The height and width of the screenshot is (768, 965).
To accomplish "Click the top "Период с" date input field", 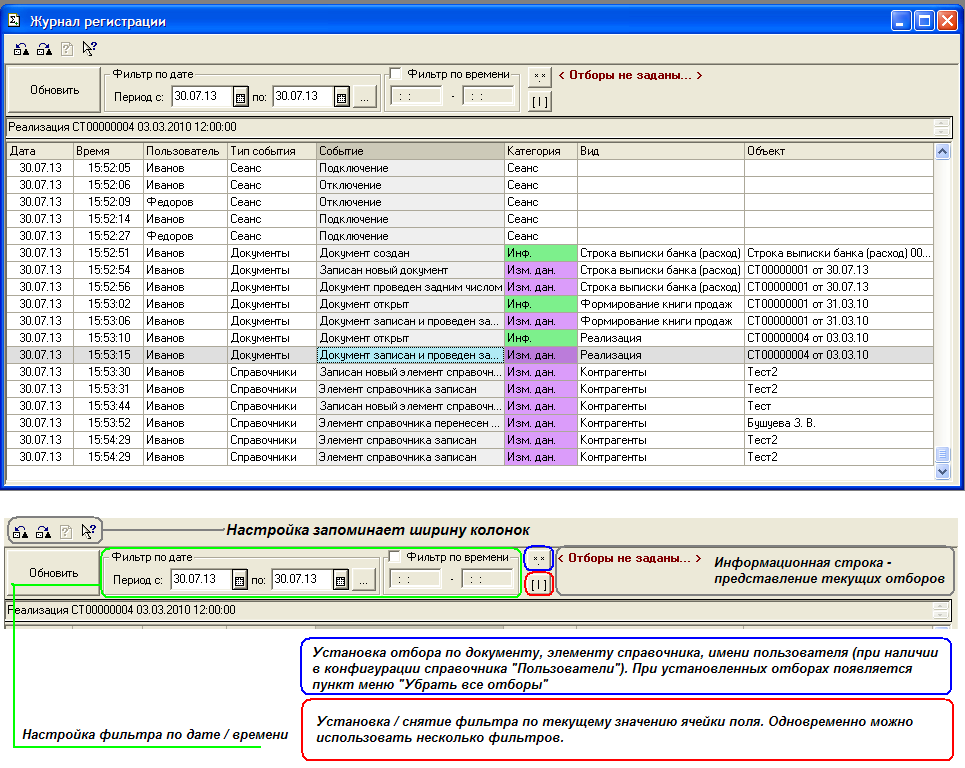I will point(201,96).
